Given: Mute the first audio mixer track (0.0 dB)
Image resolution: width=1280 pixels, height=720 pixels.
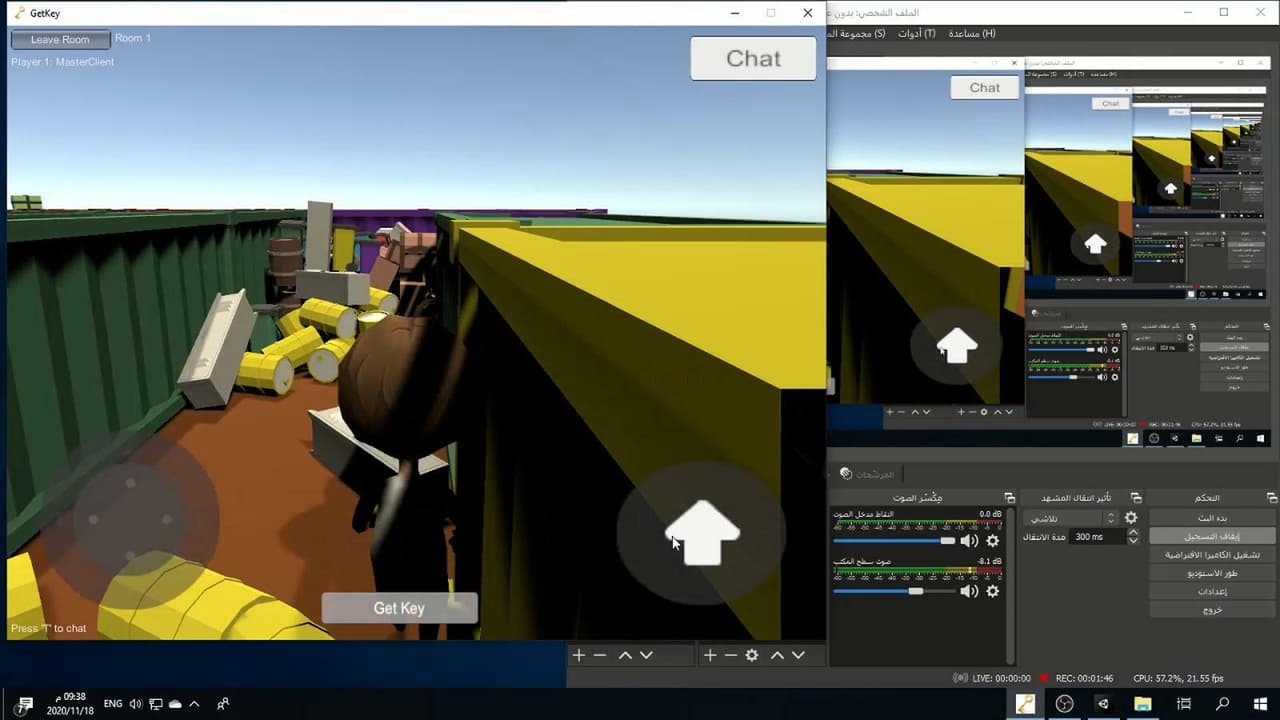Looking at the screenshot, I should (x=969, y=541).
